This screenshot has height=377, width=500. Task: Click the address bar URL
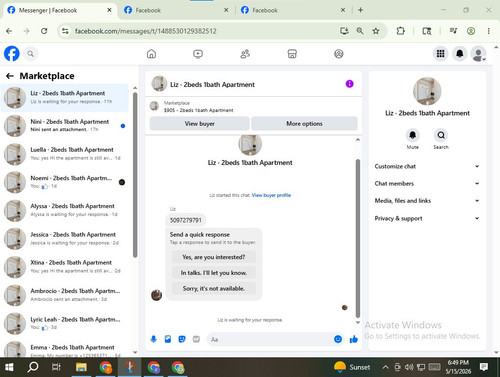click(145, 31)
